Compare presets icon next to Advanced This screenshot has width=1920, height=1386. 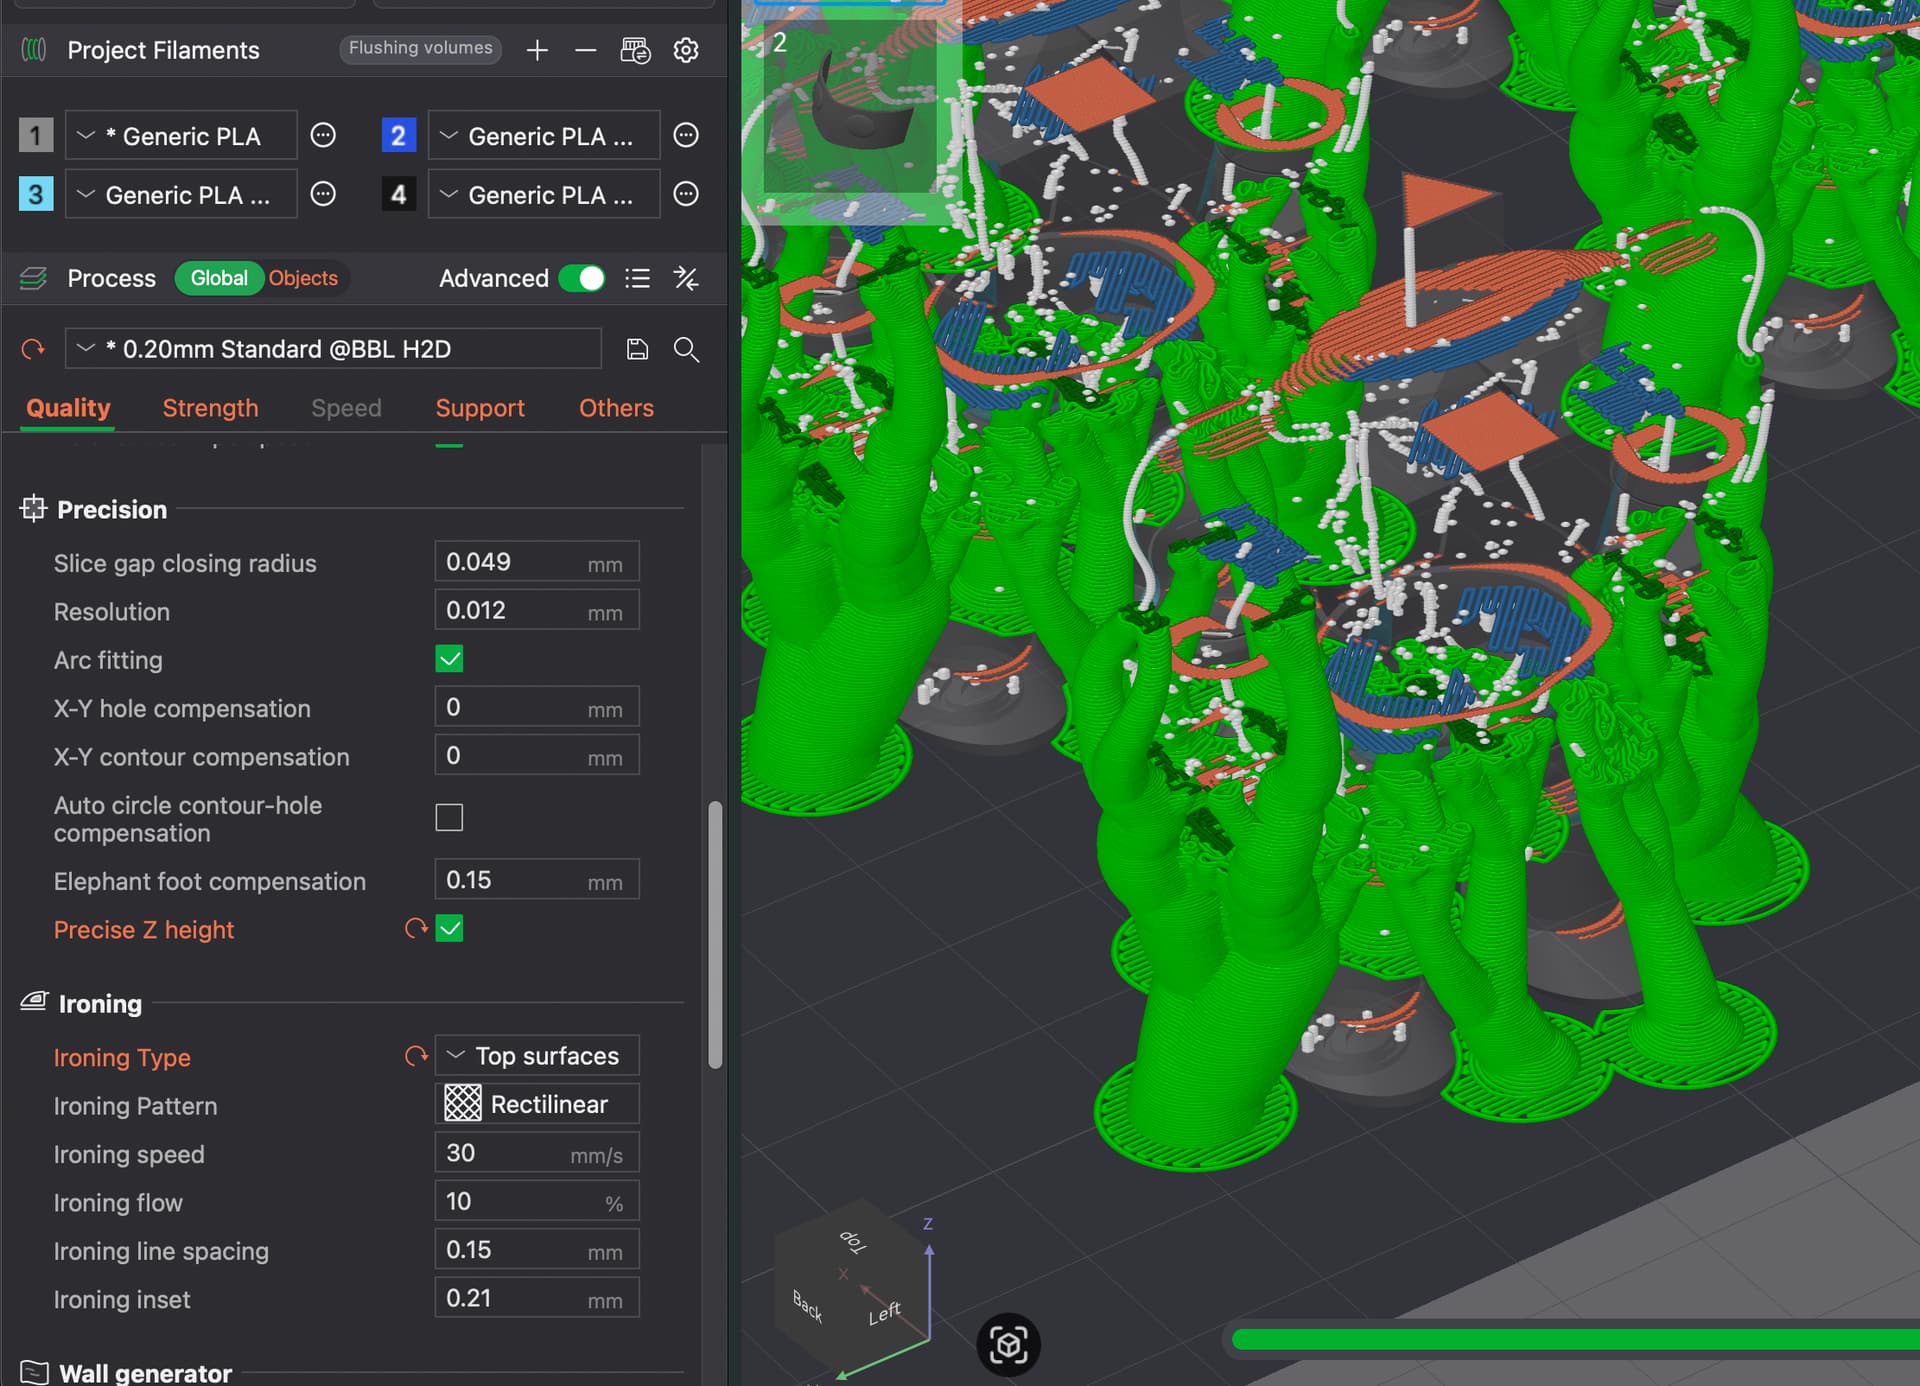[x=686, y=278]
